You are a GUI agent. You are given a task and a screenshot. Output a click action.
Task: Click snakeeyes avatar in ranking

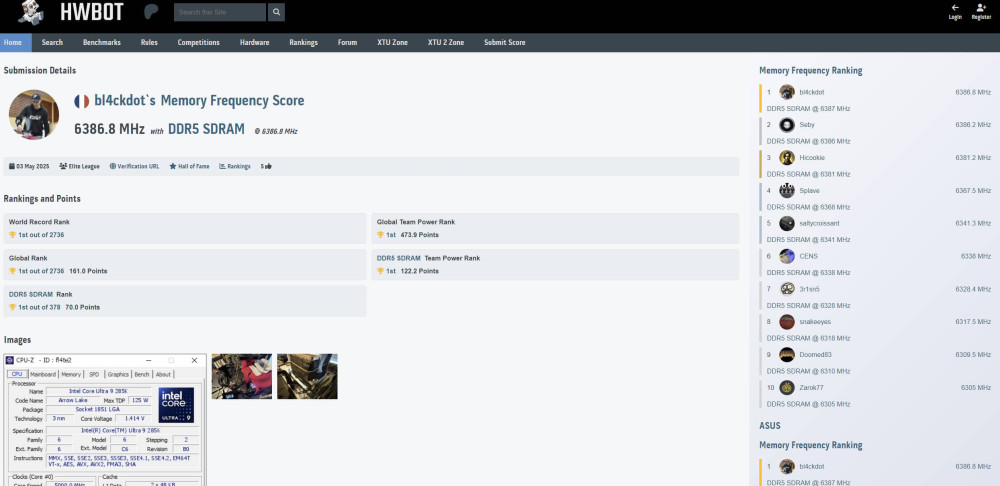(x=786, y=322)
